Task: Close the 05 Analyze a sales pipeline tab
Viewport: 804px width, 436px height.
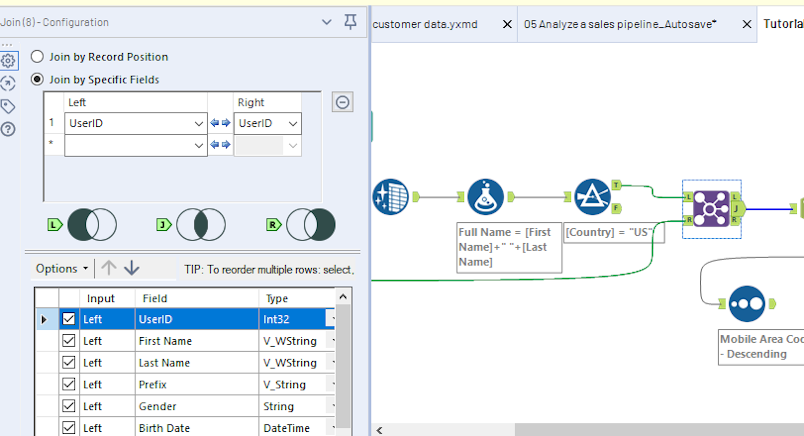Action: tap(747, 24)
